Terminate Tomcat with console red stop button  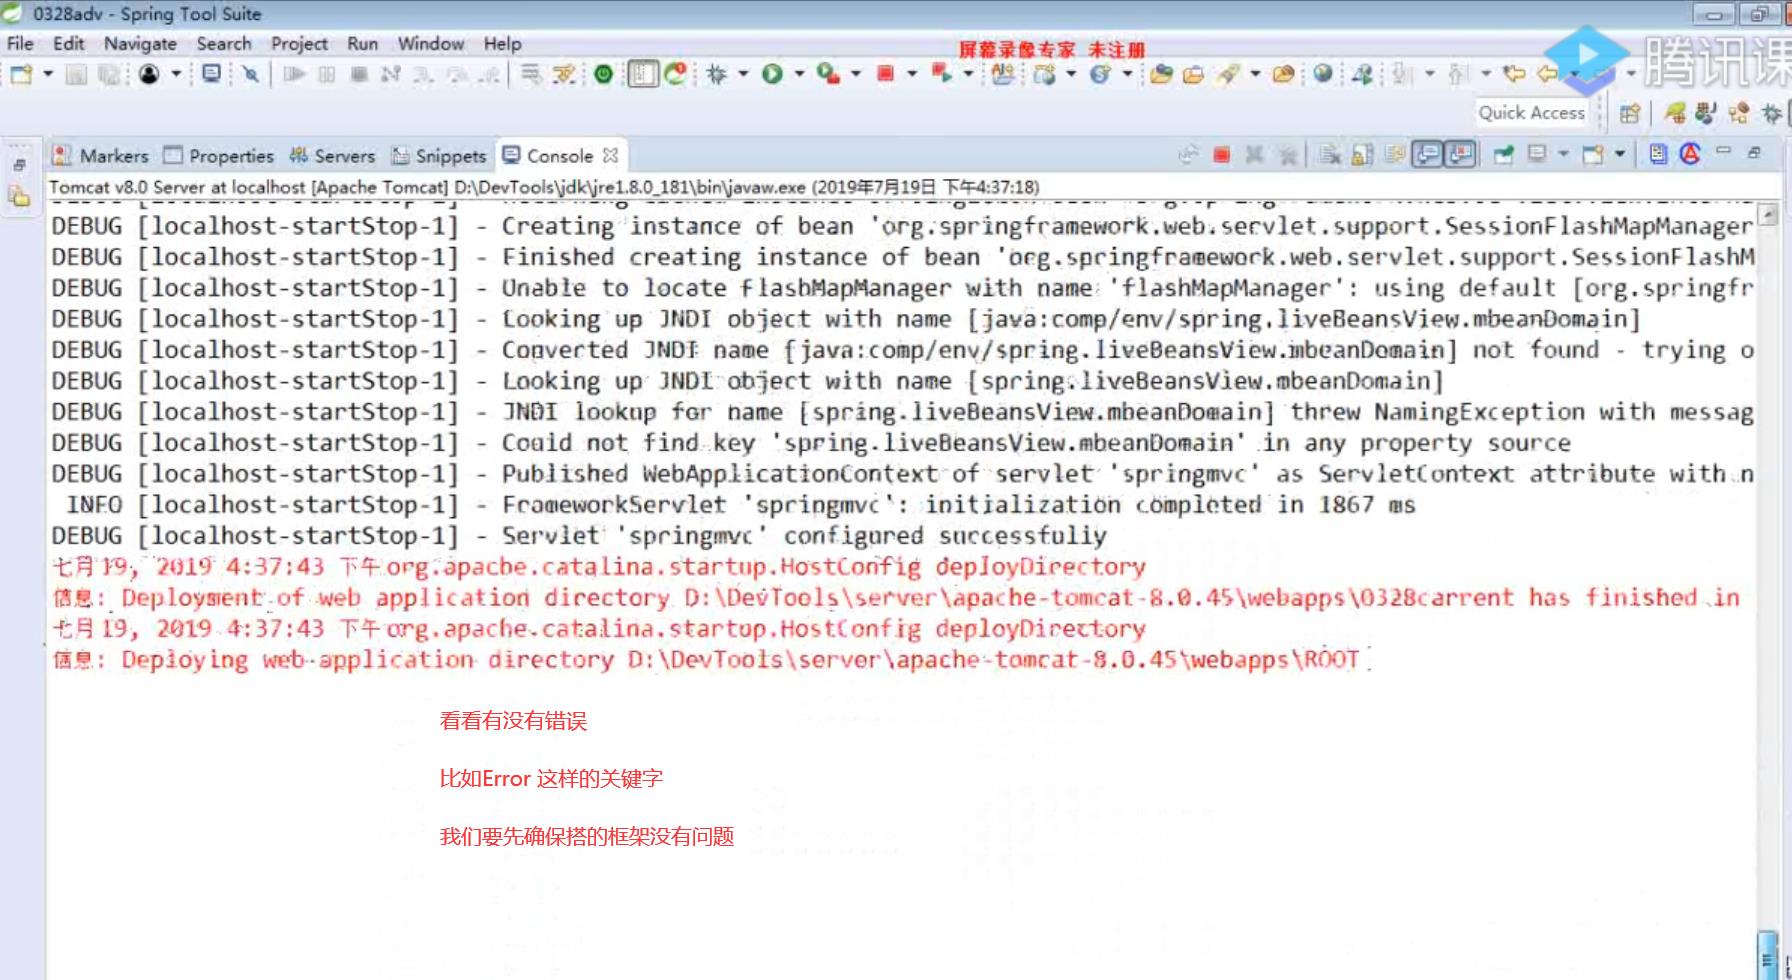[1221, 154]
